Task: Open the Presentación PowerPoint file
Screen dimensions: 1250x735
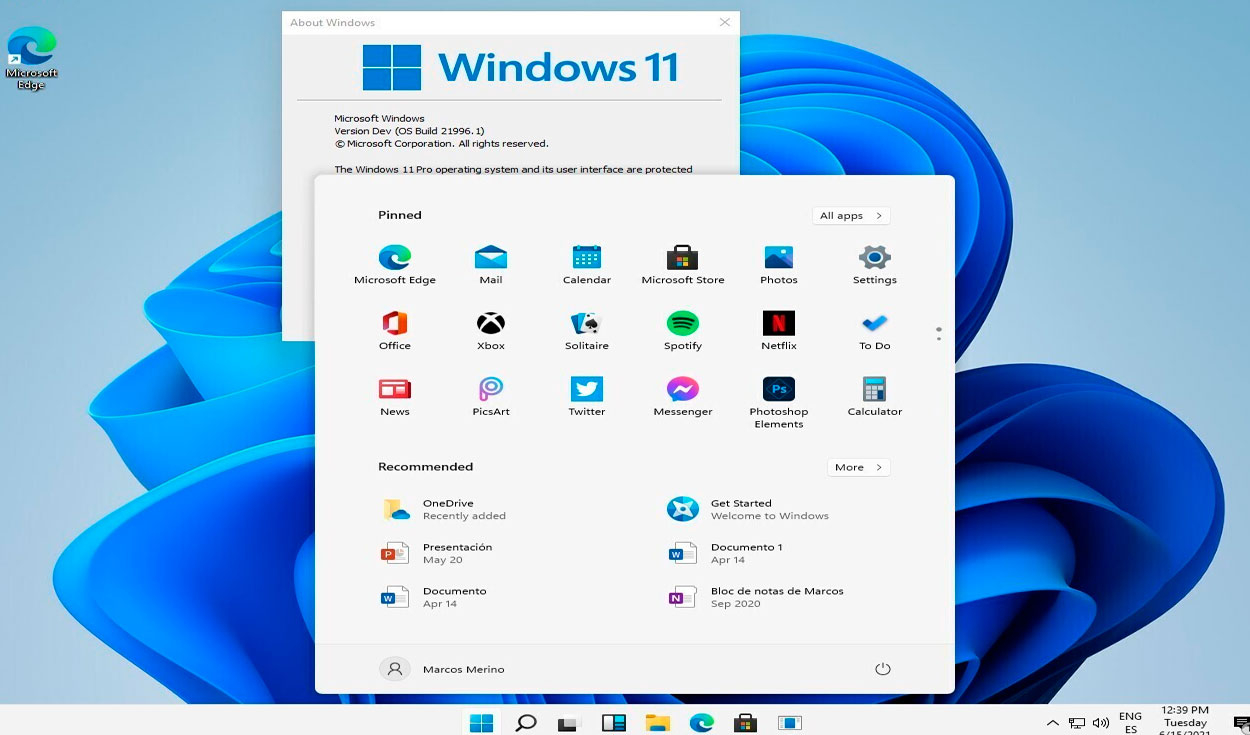Action: 437,553
